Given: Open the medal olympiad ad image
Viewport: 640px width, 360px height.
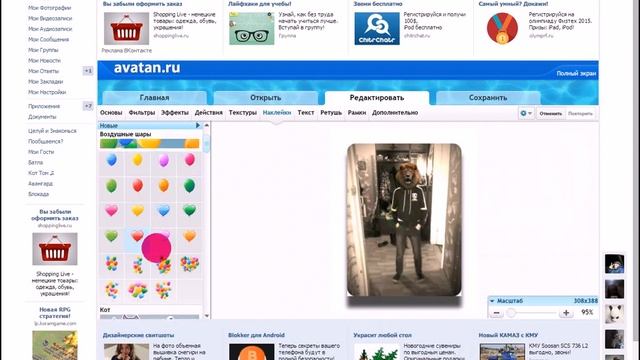Looking at the screenshot, I should click(502, 28).
